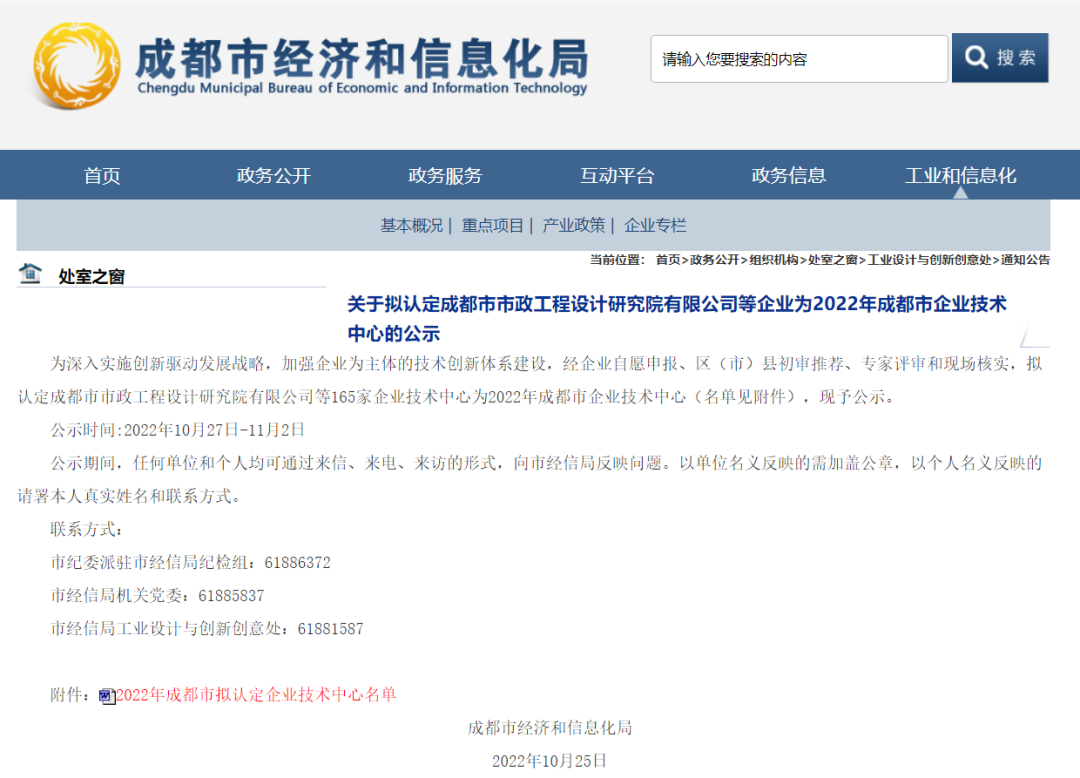Click the Word document attachment icon
This screenshot has height=778, width=1080.
[x=107, y=696]
